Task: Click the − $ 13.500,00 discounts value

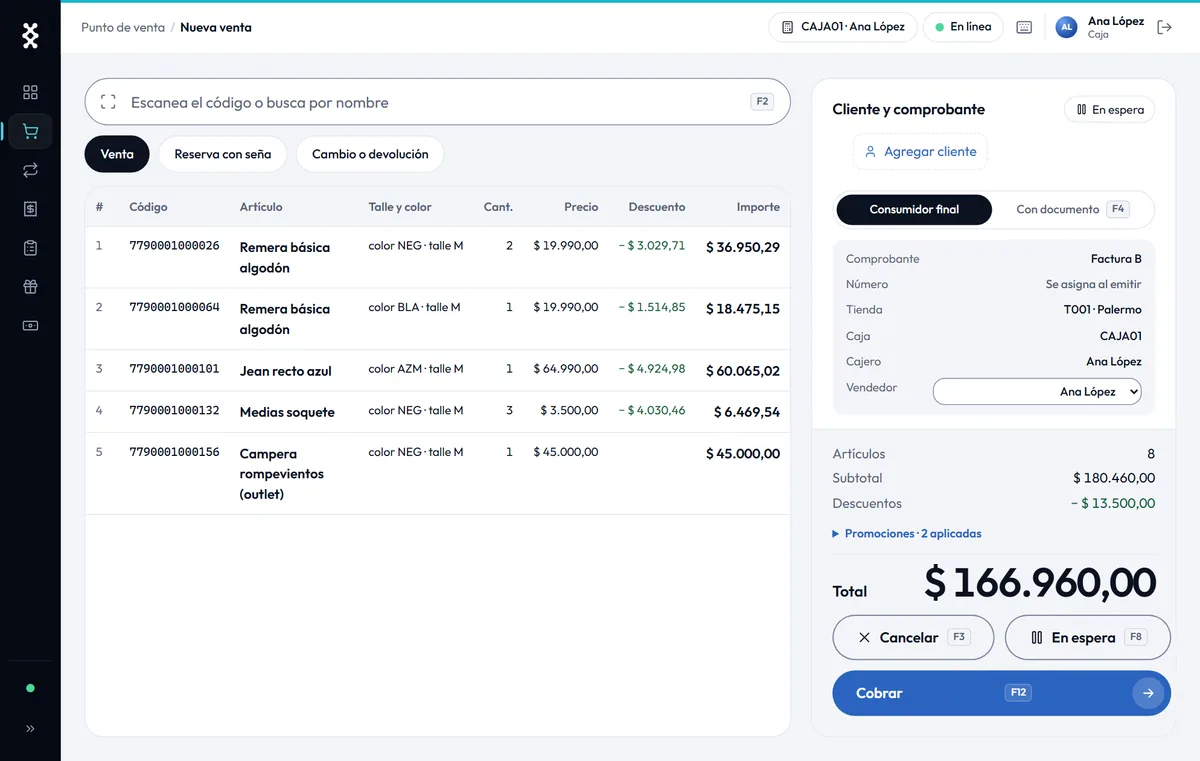Action: click(x=1113, y=504)
